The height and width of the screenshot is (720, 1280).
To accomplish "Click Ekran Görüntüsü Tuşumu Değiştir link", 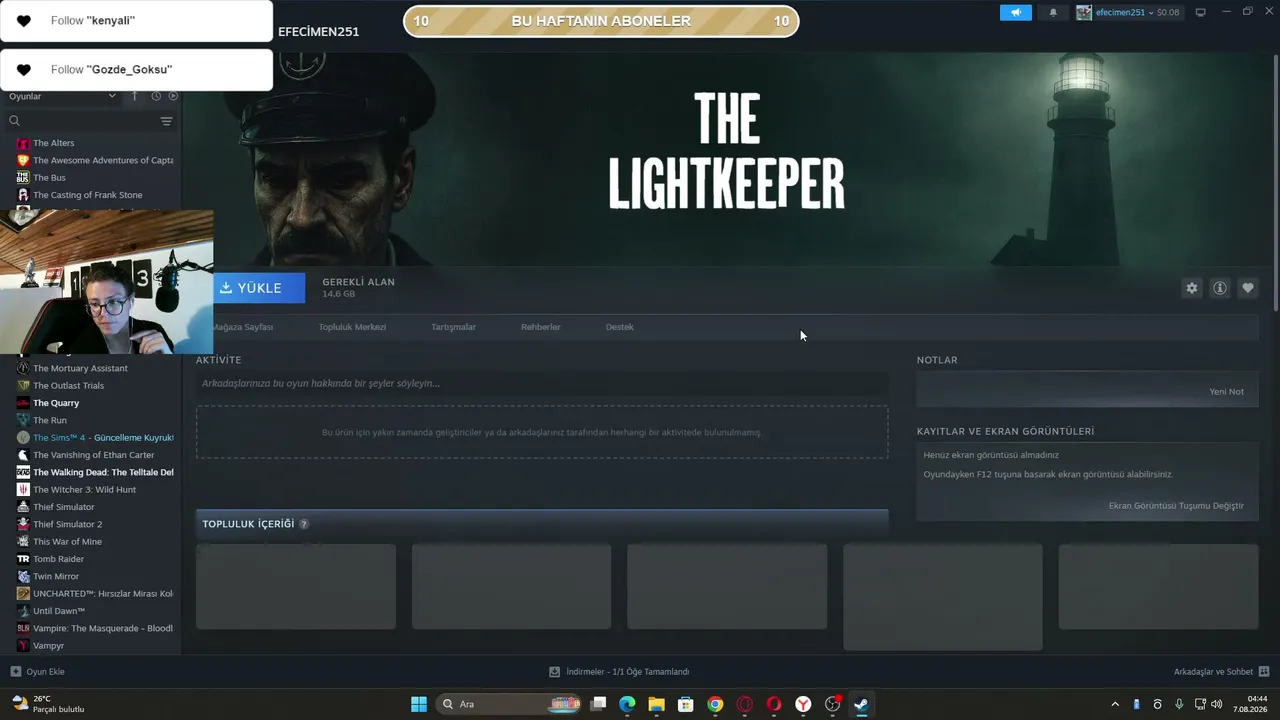I will 1176,506.
